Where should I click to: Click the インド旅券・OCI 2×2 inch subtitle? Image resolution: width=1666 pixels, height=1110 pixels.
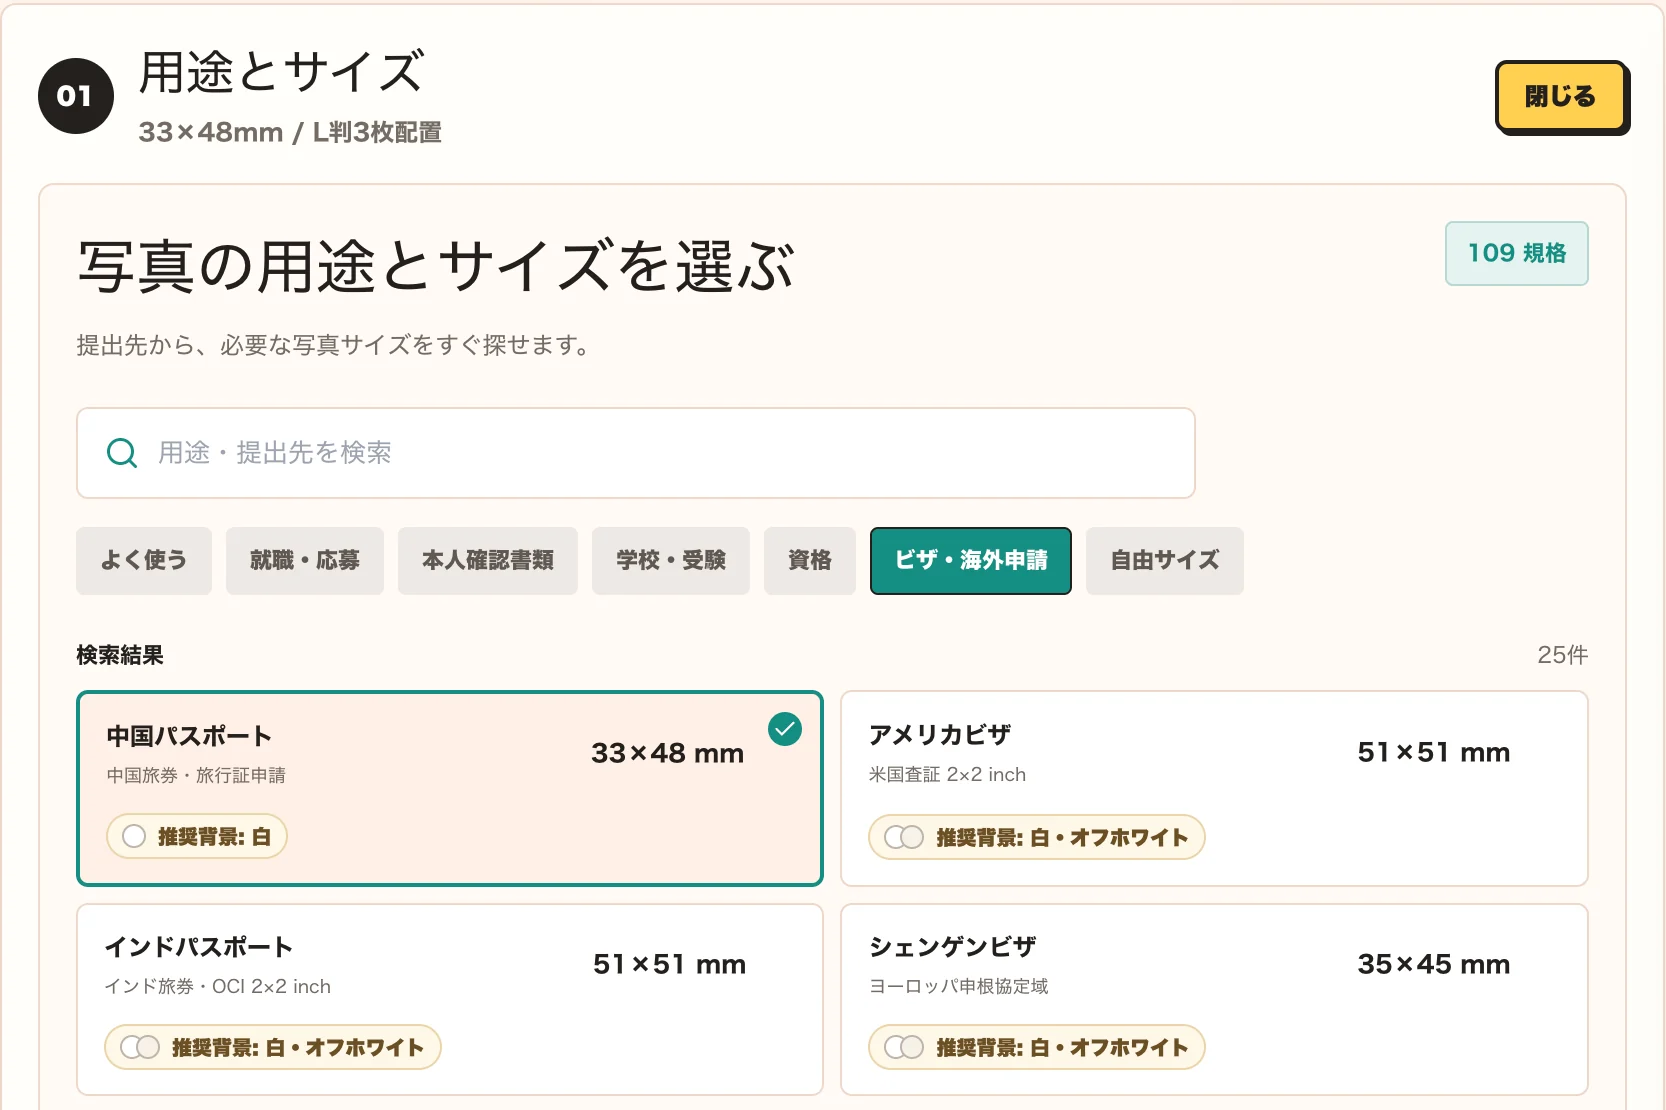click(x=218, y=986)
